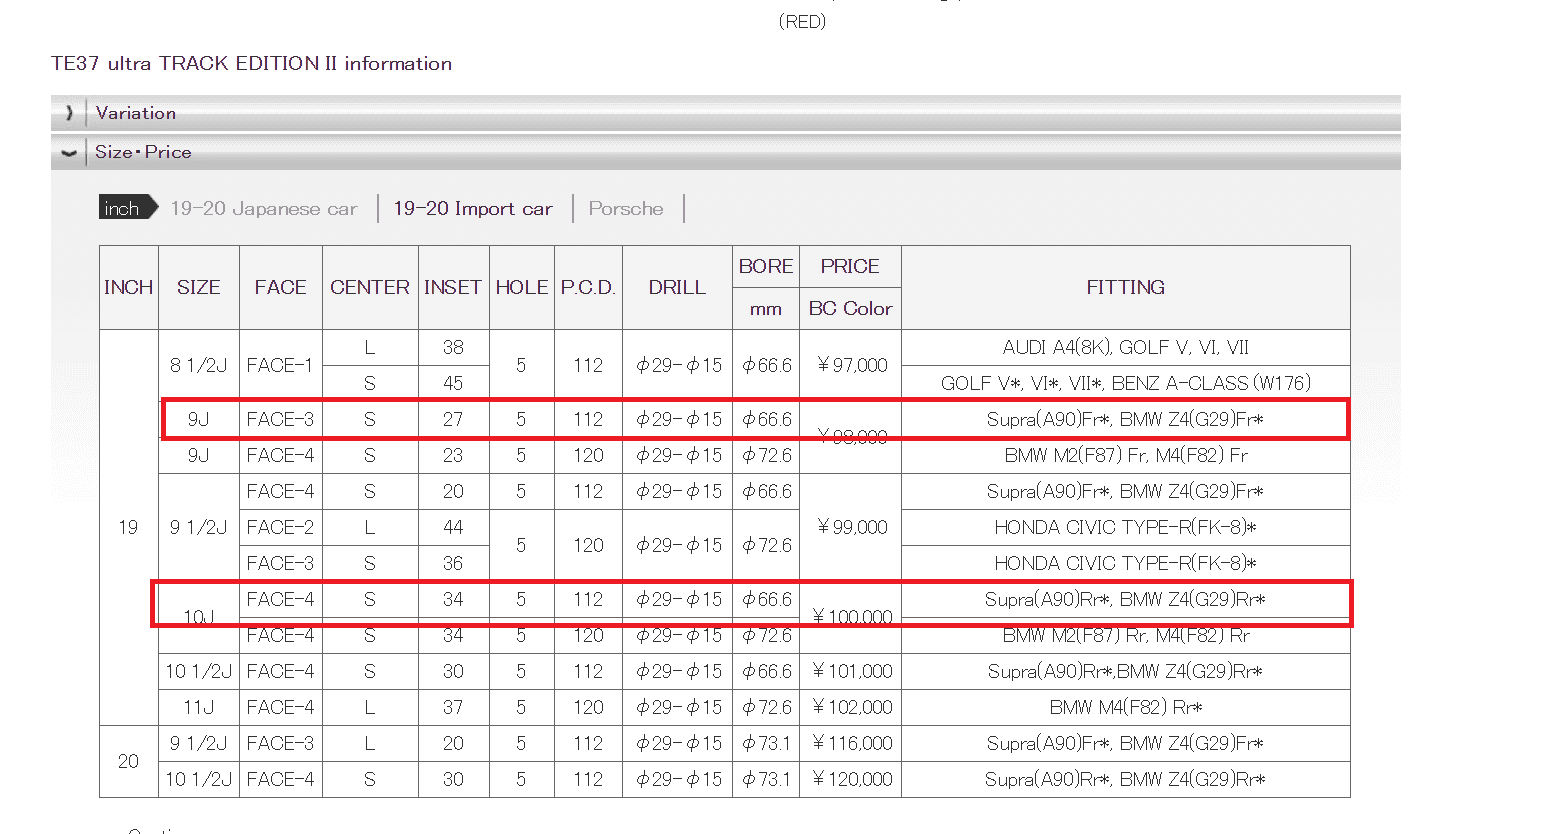Click the CENTER column header
Viewport: 1550px width, 834px height.
370,288
